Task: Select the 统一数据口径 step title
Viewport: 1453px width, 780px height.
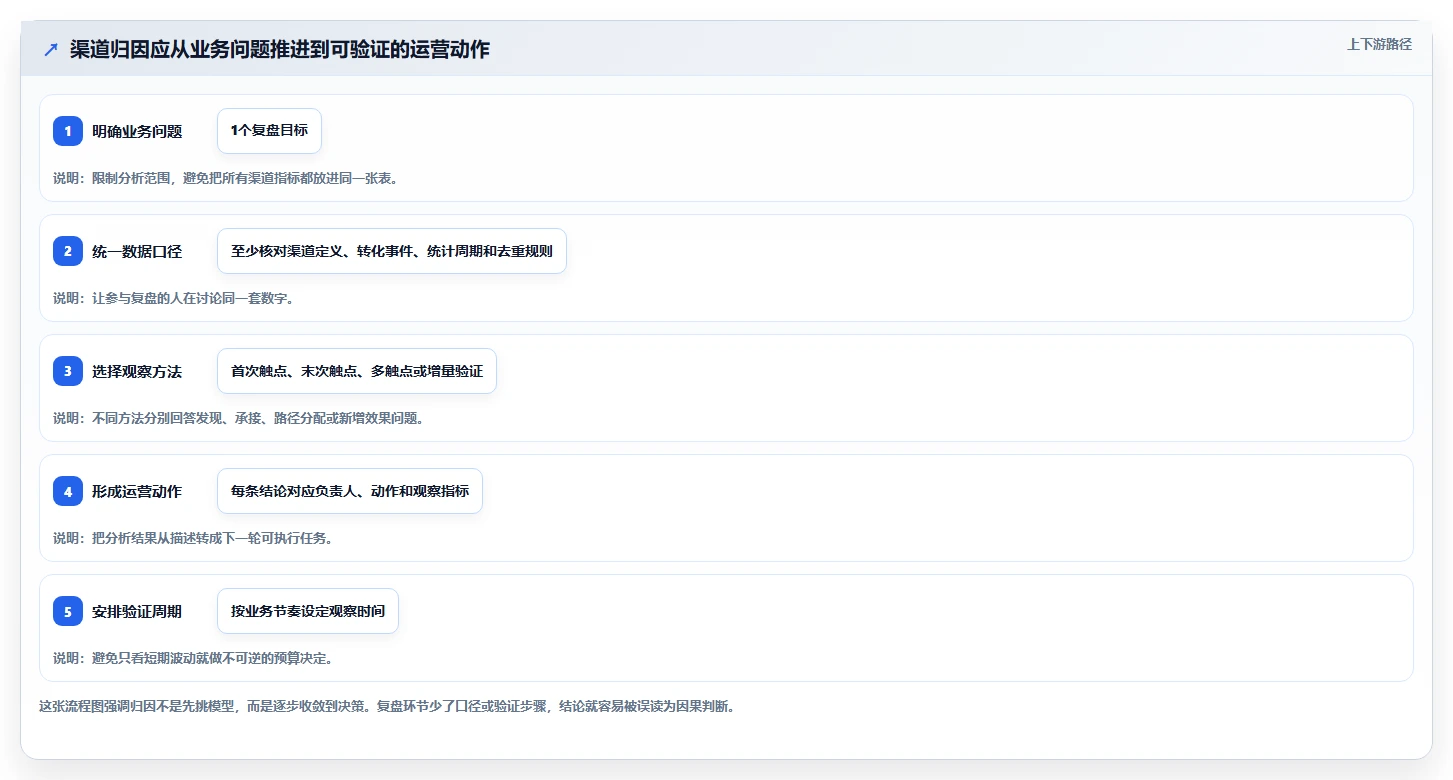Action: 137,251
